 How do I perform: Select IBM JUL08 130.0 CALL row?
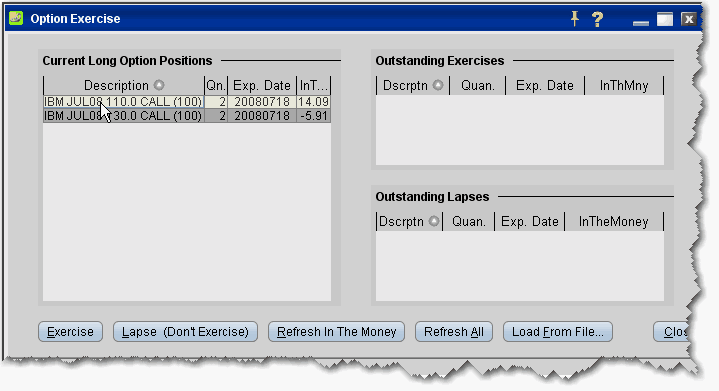pyautogui.click(x=187, y=116)
